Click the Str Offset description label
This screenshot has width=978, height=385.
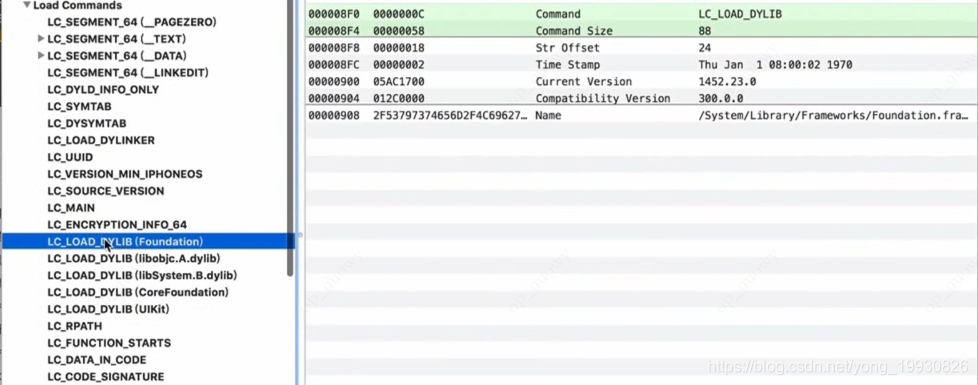568,47
